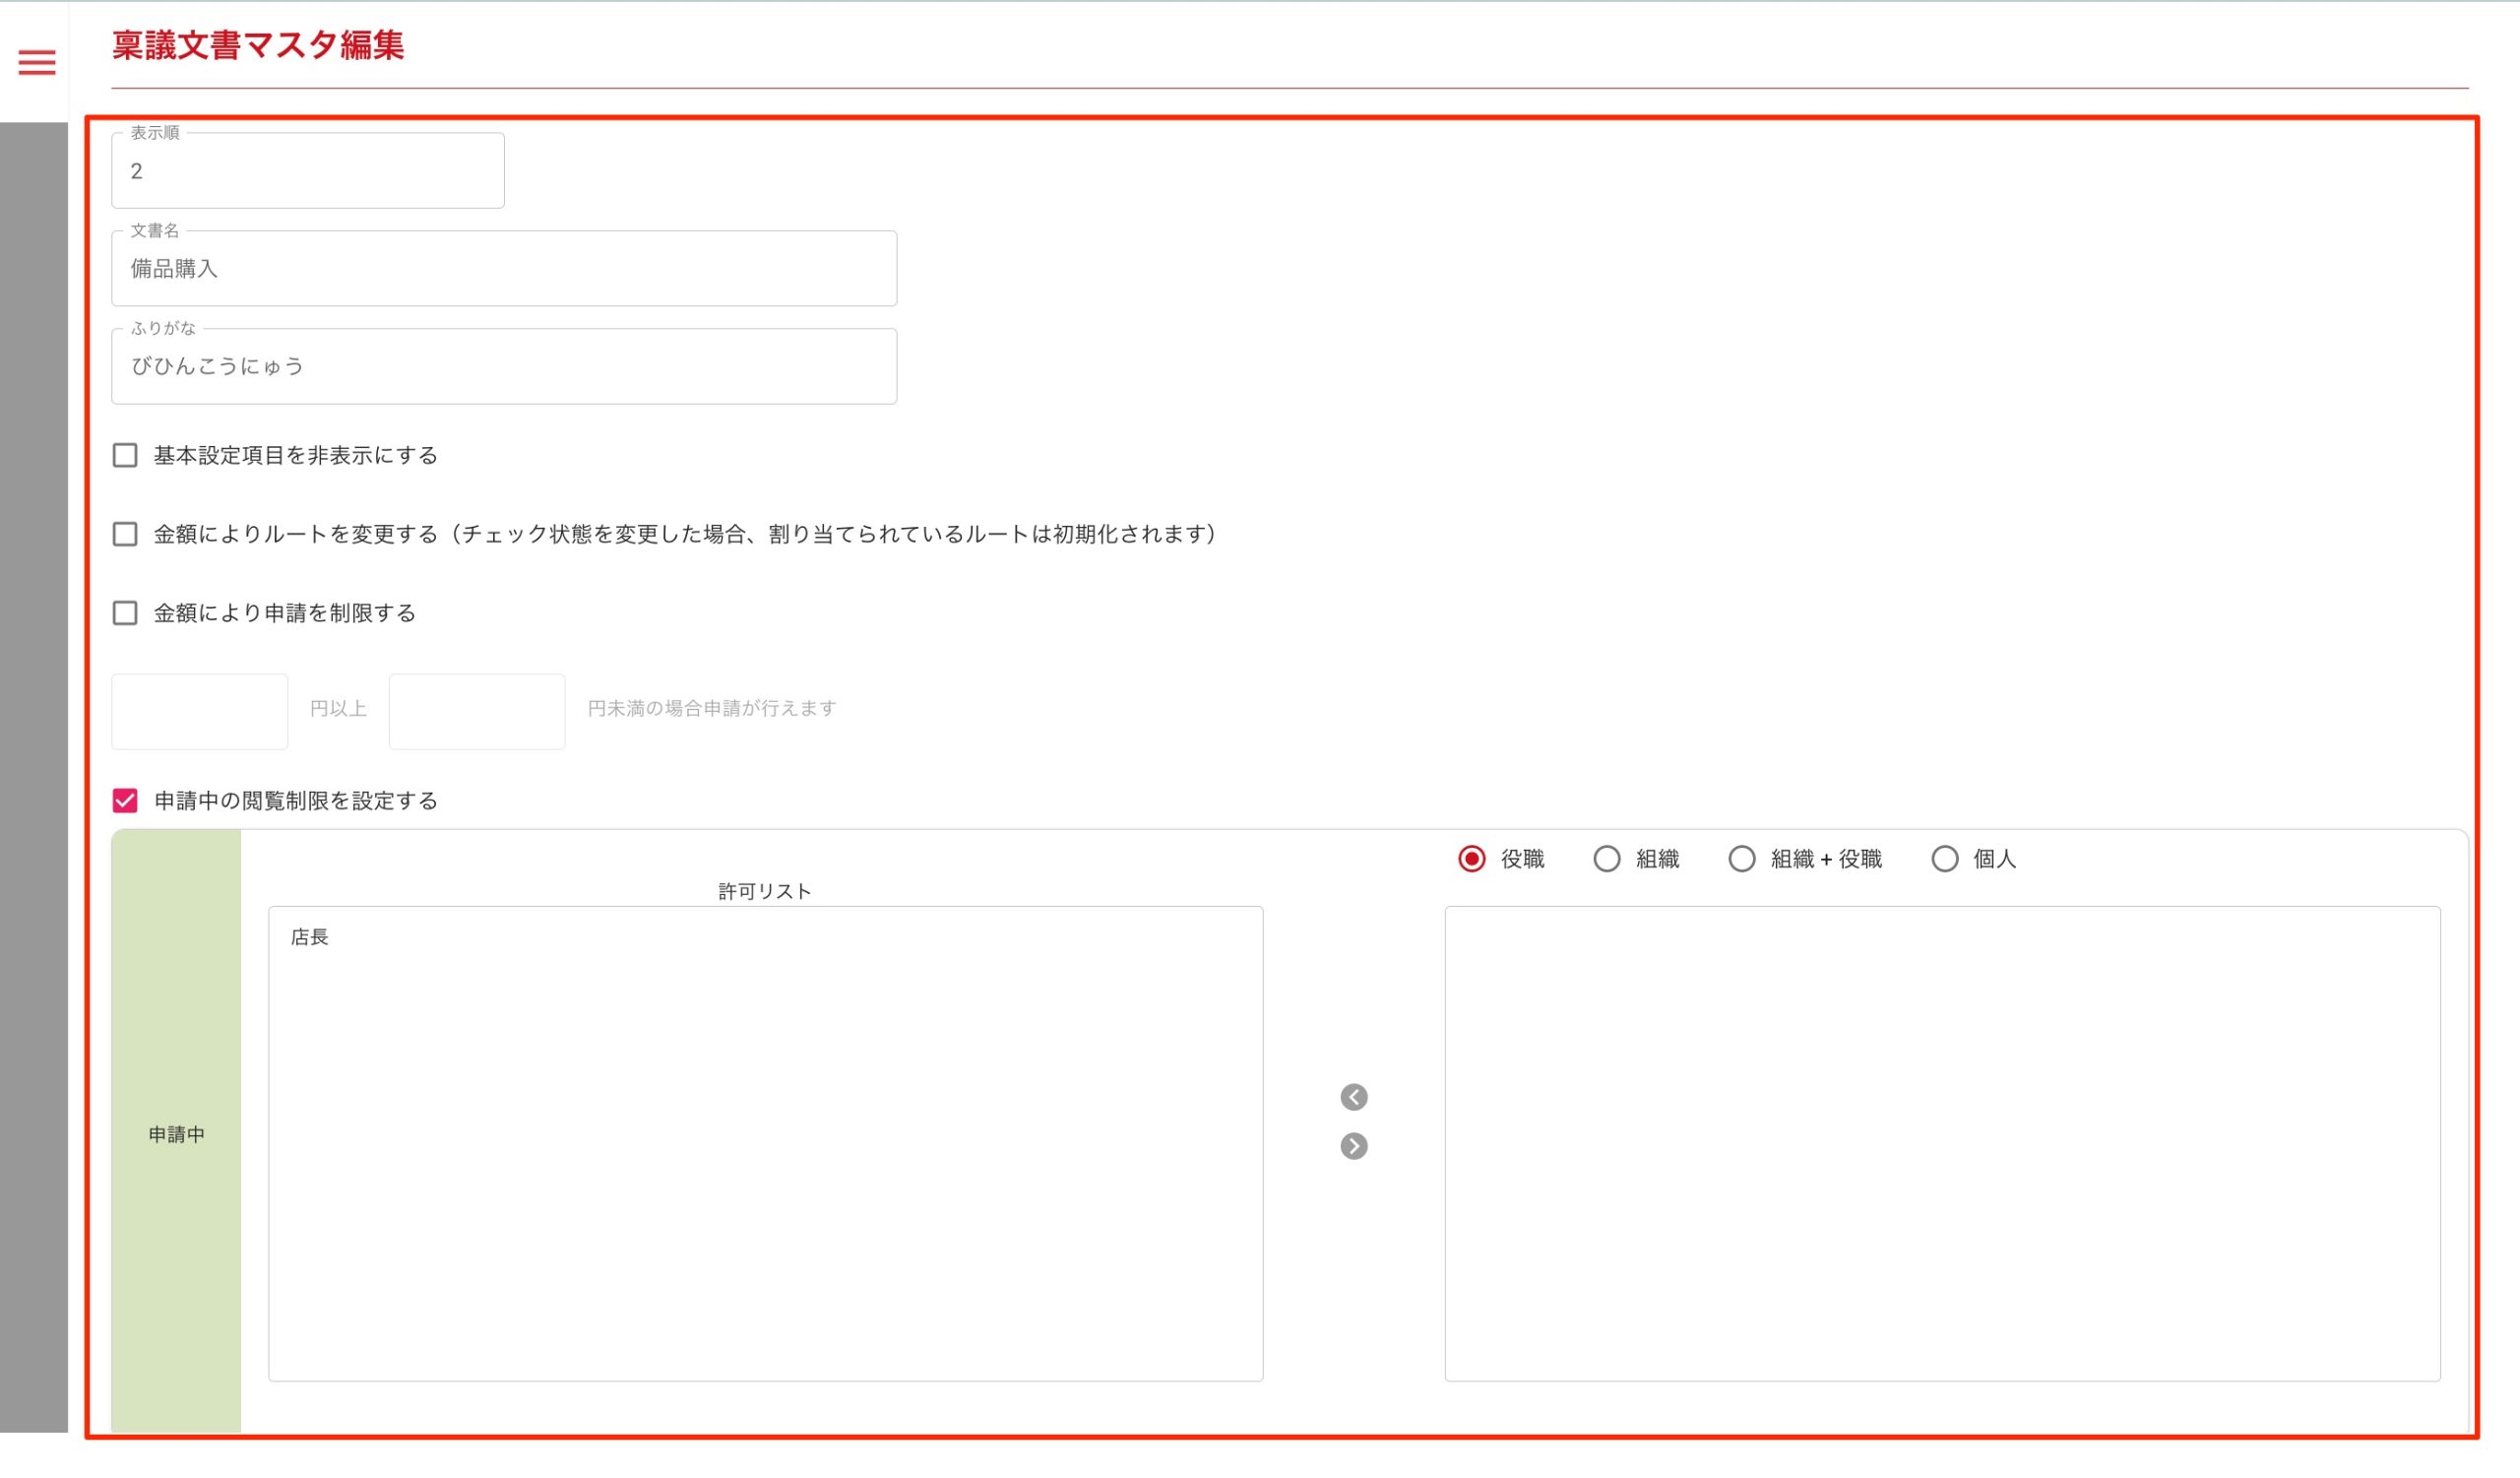Uncheck 申請中の閲覧制限を設定する checkbox

click(125, 801)
